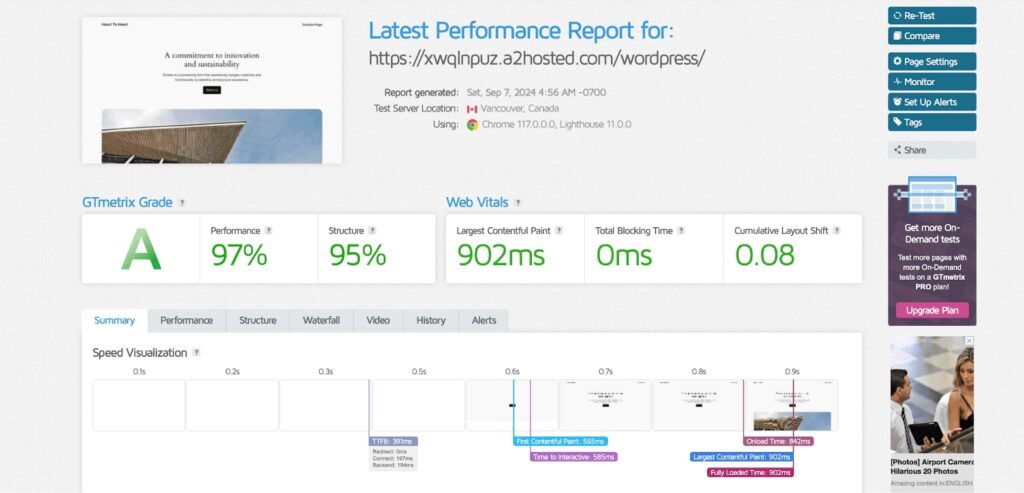Click the tested URL text

(537, 57)
